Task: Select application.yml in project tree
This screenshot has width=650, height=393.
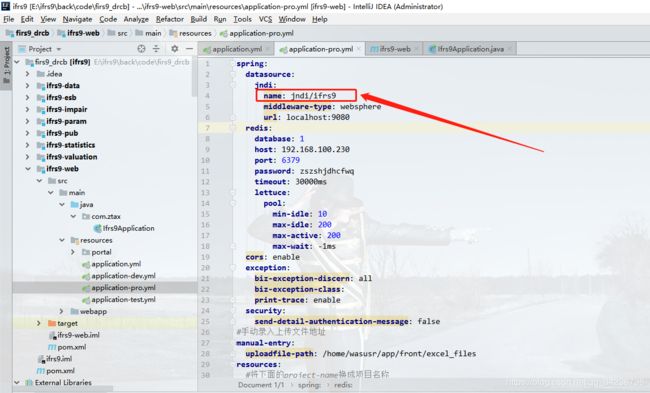Action: (112, 264)
